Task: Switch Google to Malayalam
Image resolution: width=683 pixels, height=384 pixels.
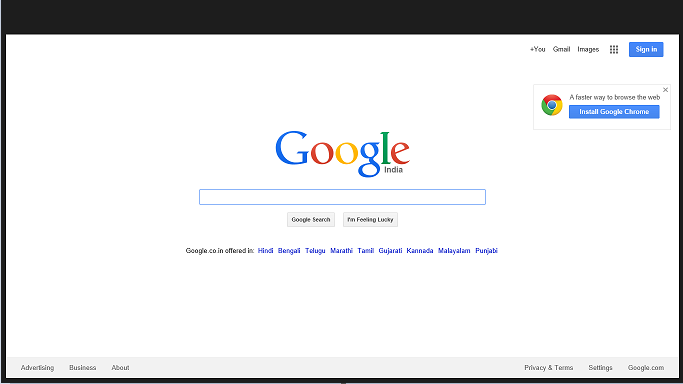Action: (454, 251)
